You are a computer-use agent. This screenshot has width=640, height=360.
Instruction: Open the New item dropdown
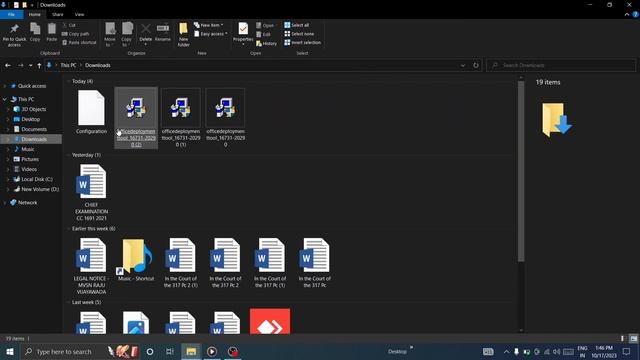tap(208, 25)
